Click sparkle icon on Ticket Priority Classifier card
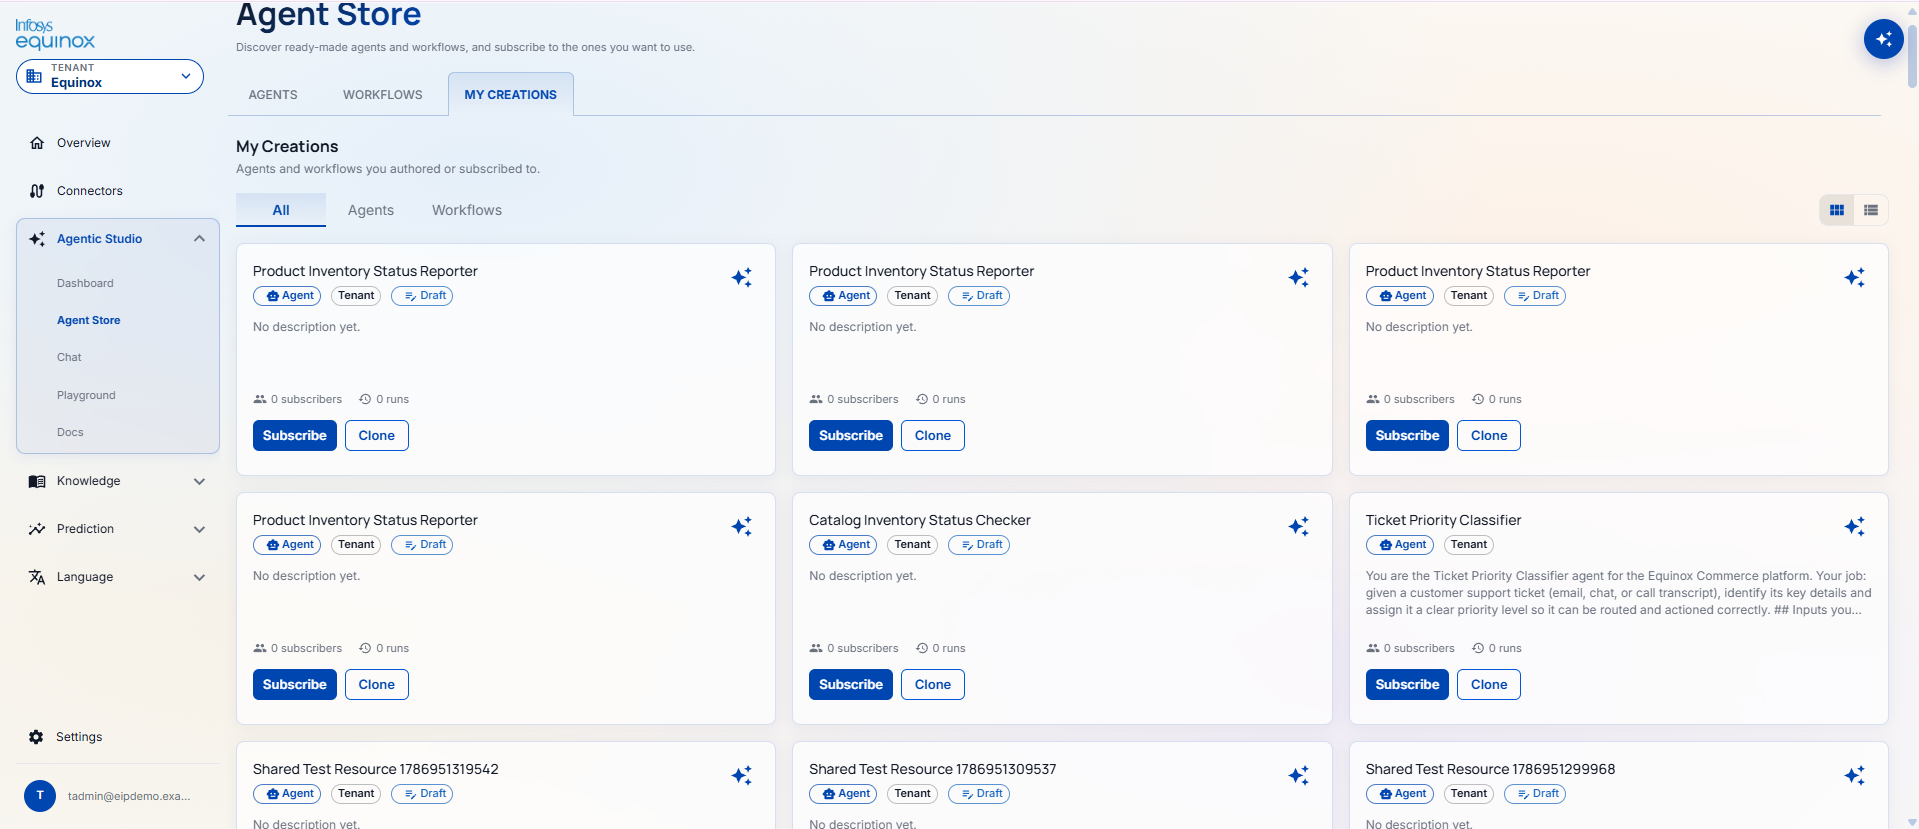1919x829 pixels. pos(1854,526)
